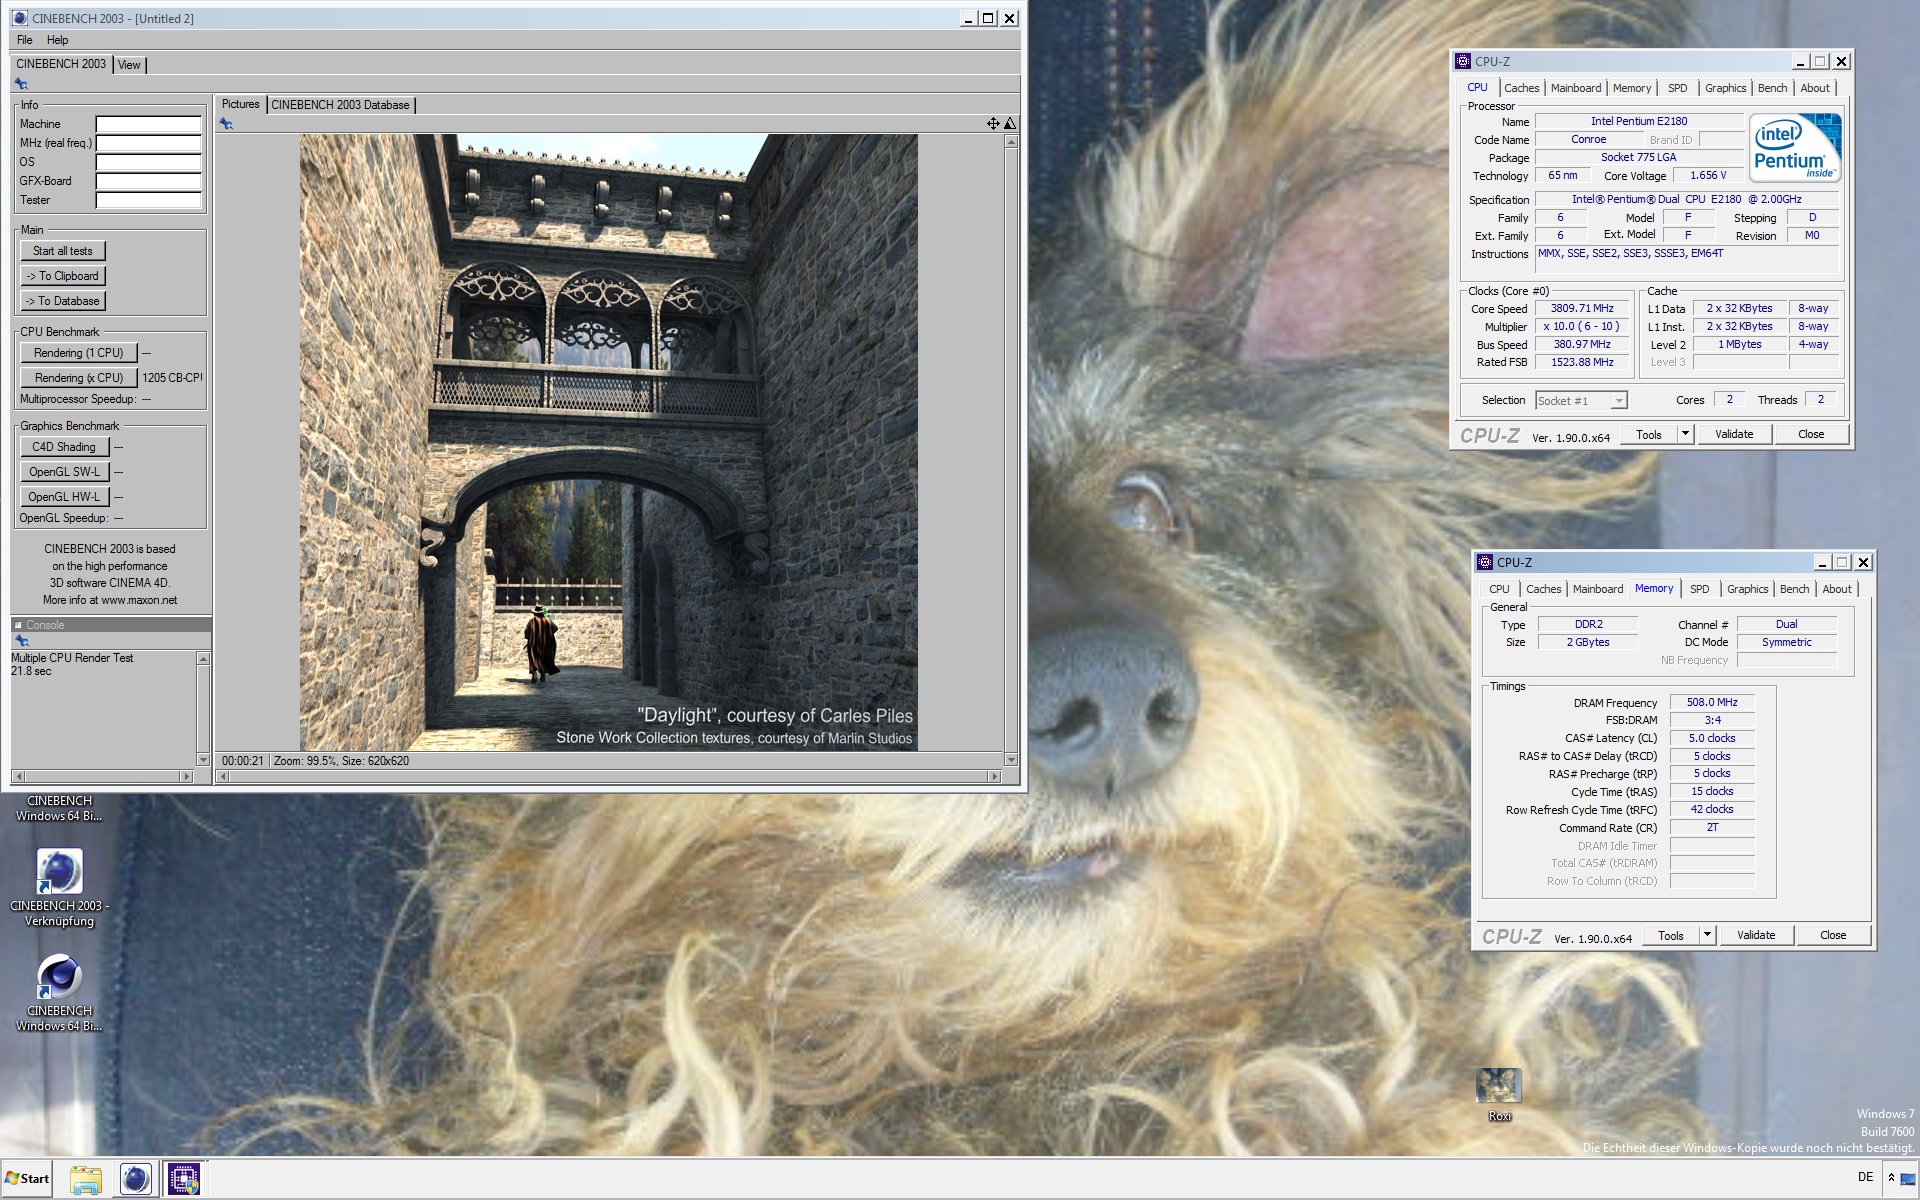This screenshot has height=1200, width=1920.
Task: Show hidden system tray icons arrow
Action: [1891, 1178]
